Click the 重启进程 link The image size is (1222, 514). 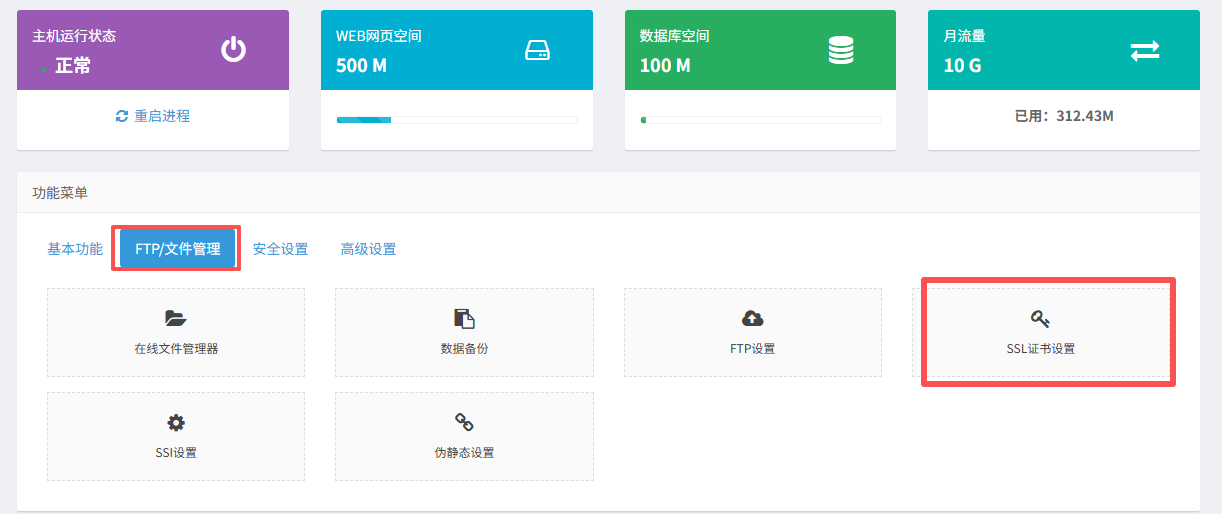[162, 116]
